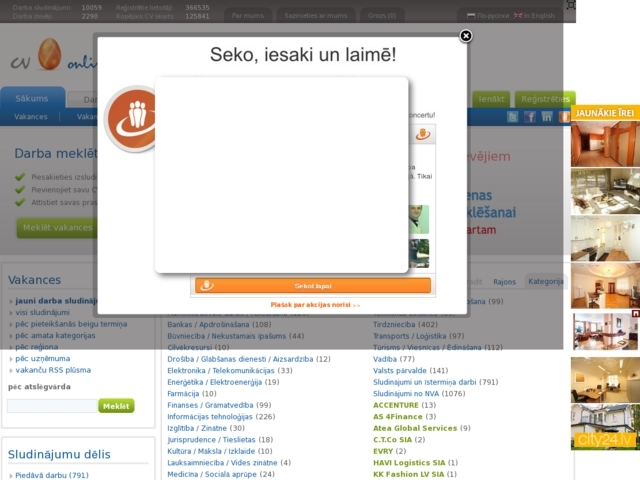Click the keyword search input field

click(52, 406)
